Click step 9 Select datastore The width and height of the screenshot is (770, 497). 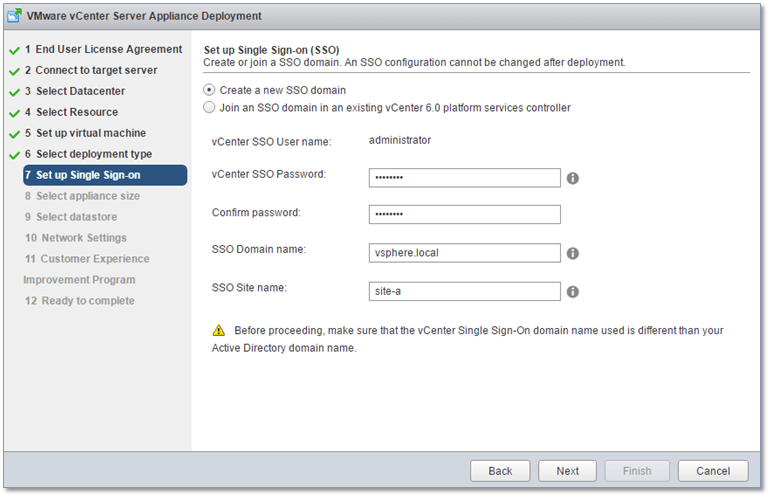(x=71, y=217)
